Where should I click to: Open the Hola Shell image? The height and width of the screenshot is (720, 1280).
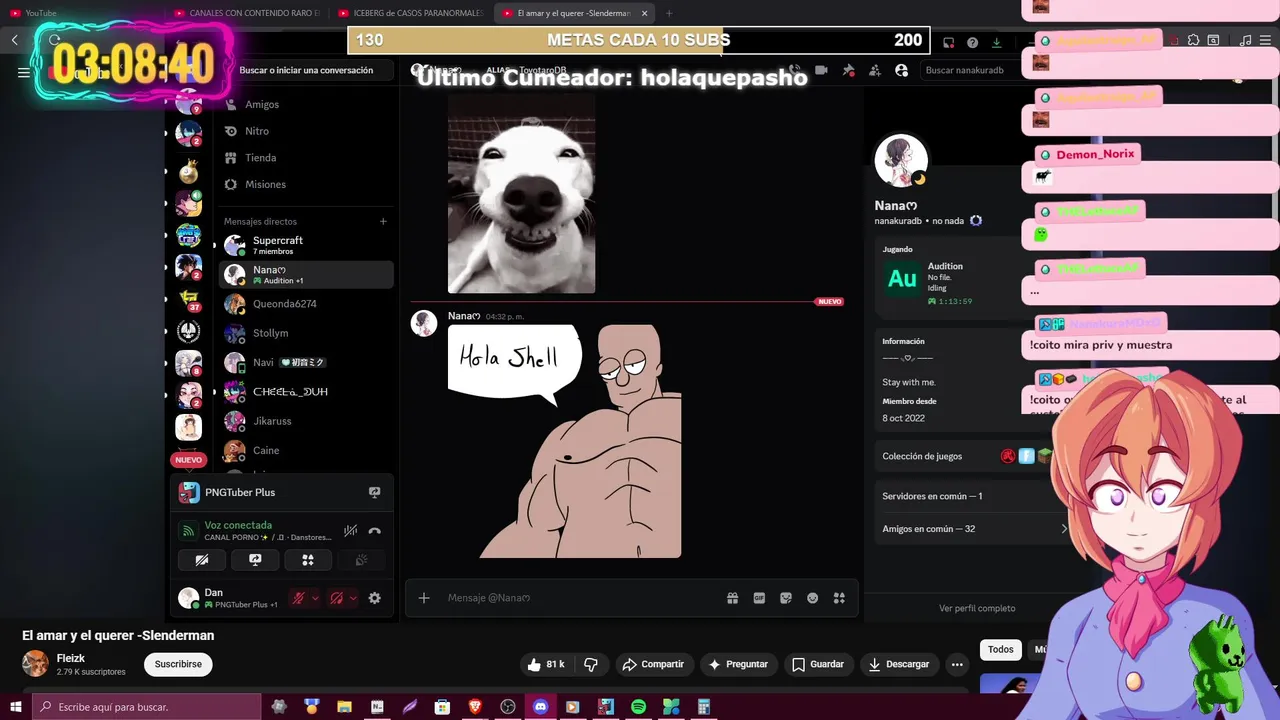[x=565, y=441]
